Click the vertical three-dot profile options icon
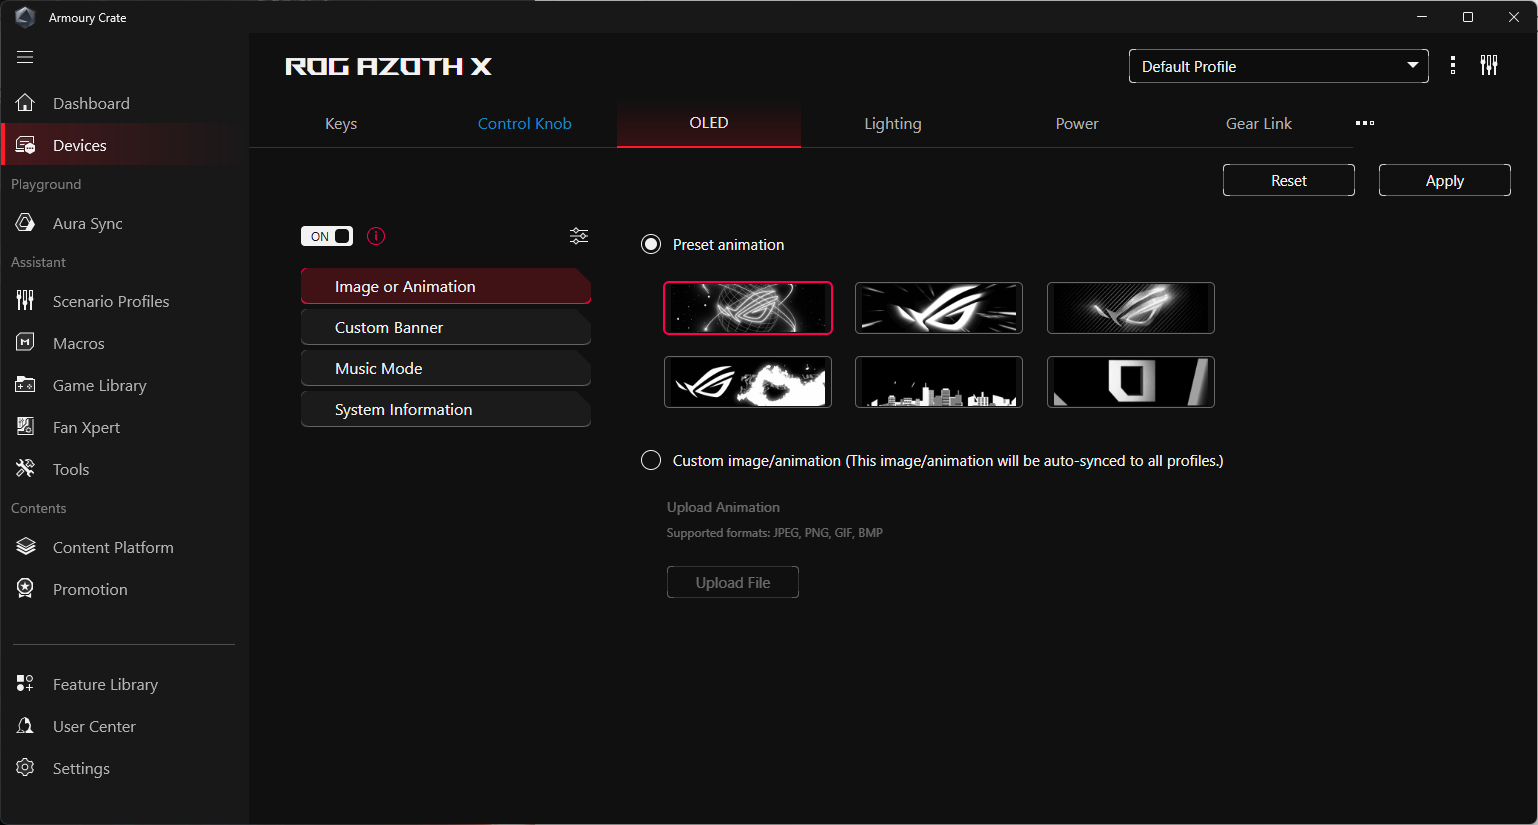 point(1453,66)
